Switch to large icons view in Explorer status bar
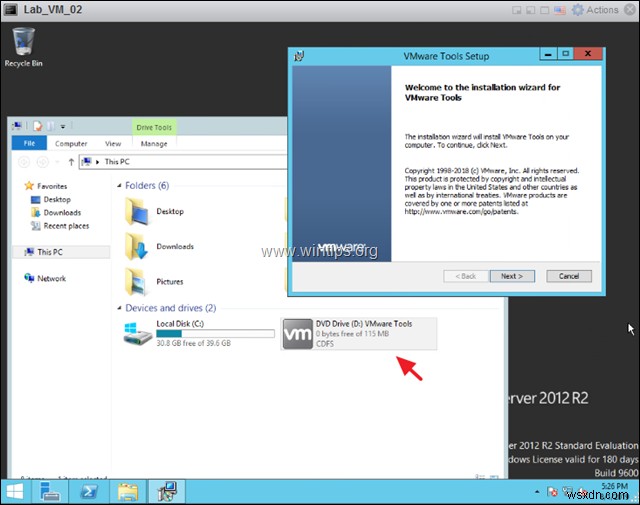This screenshot has height=505, width=640. tap(494, 476)
